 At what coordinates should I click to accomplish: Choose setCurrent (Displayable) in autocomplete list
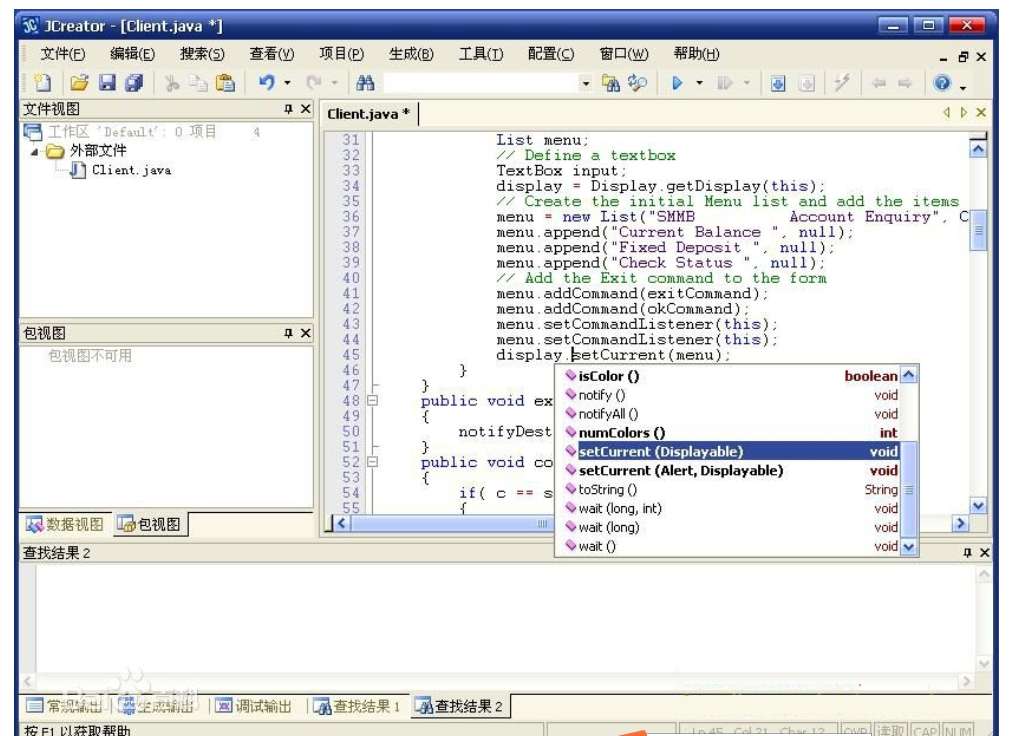tap(731, 452)
